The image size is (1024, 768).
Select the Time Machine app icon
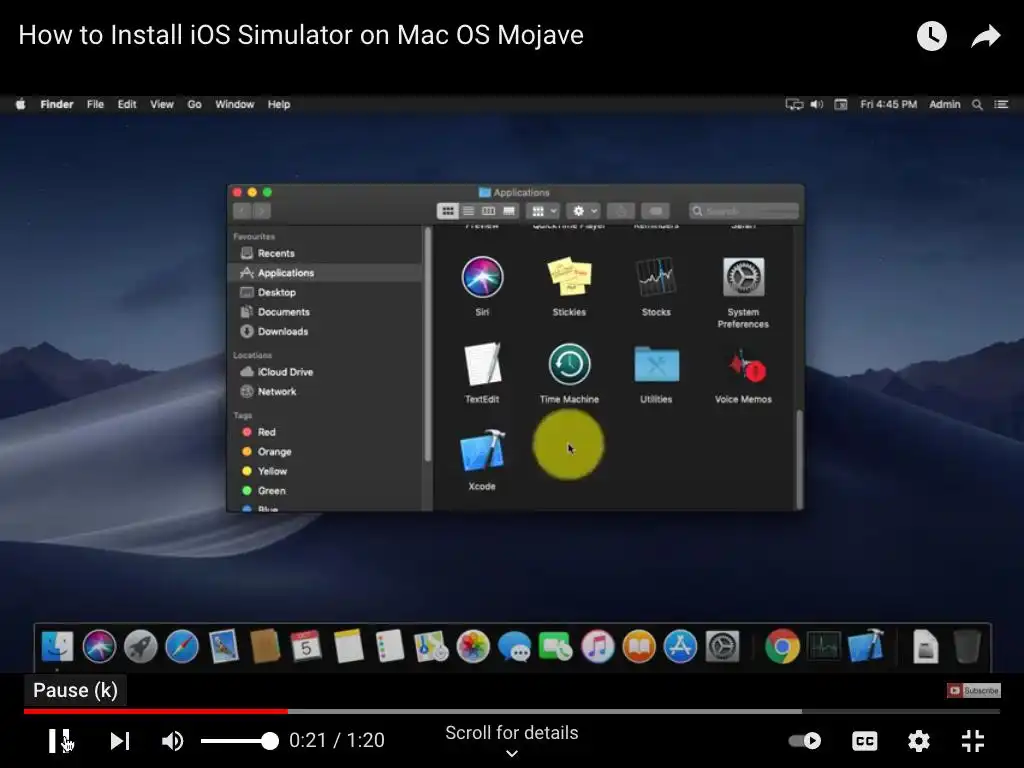[x=569, y=364]
